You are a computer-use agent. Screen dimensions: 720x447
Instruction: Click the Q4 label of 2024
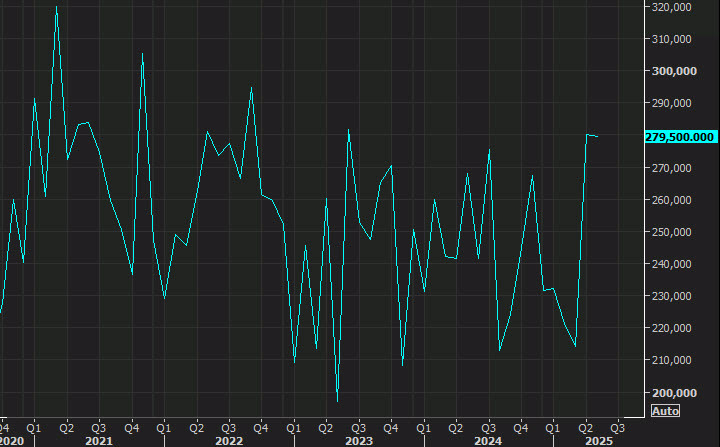[521, 428]
